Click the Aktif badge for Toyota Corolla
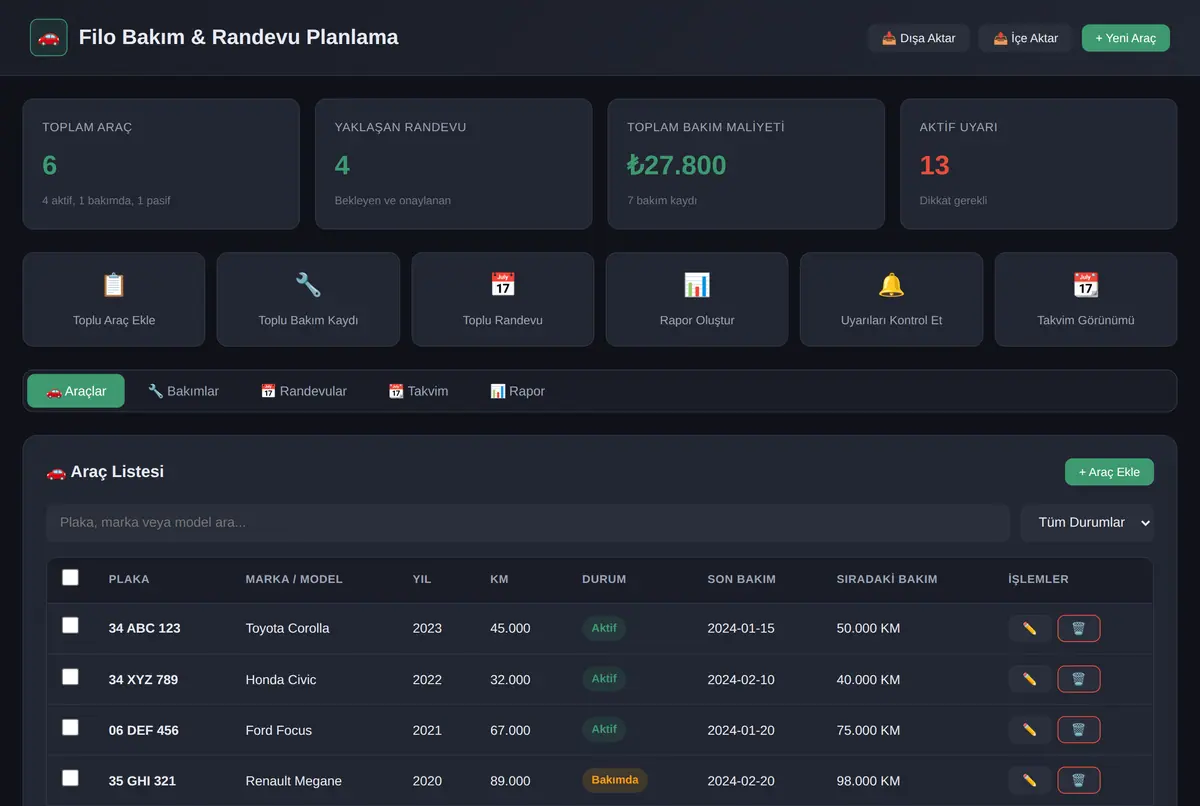This screenshot has width=1200, height=806. coord(604,629)
